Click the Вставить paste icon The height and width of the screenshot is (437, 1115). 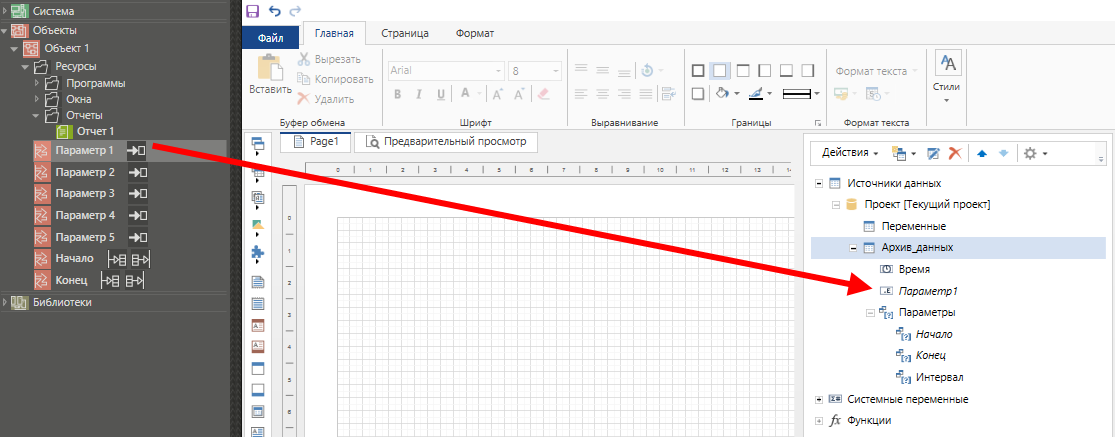tap(266, 70)
